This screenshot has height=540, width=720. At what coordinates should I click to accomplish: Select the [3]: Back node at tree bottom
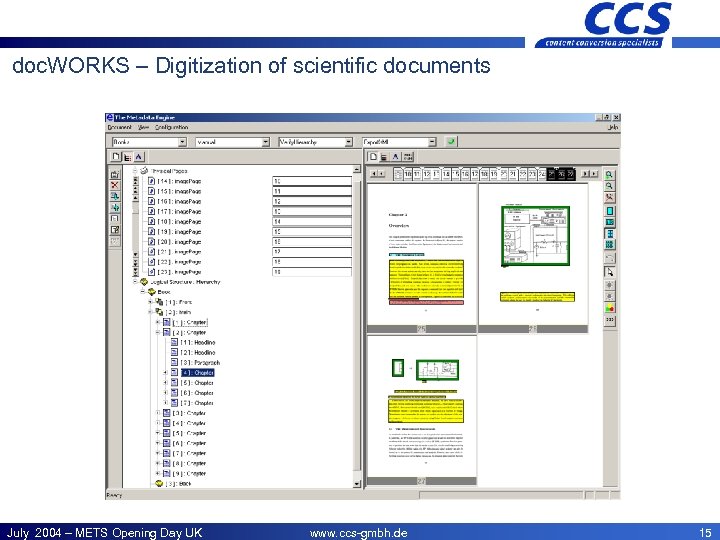pos(174,484)
